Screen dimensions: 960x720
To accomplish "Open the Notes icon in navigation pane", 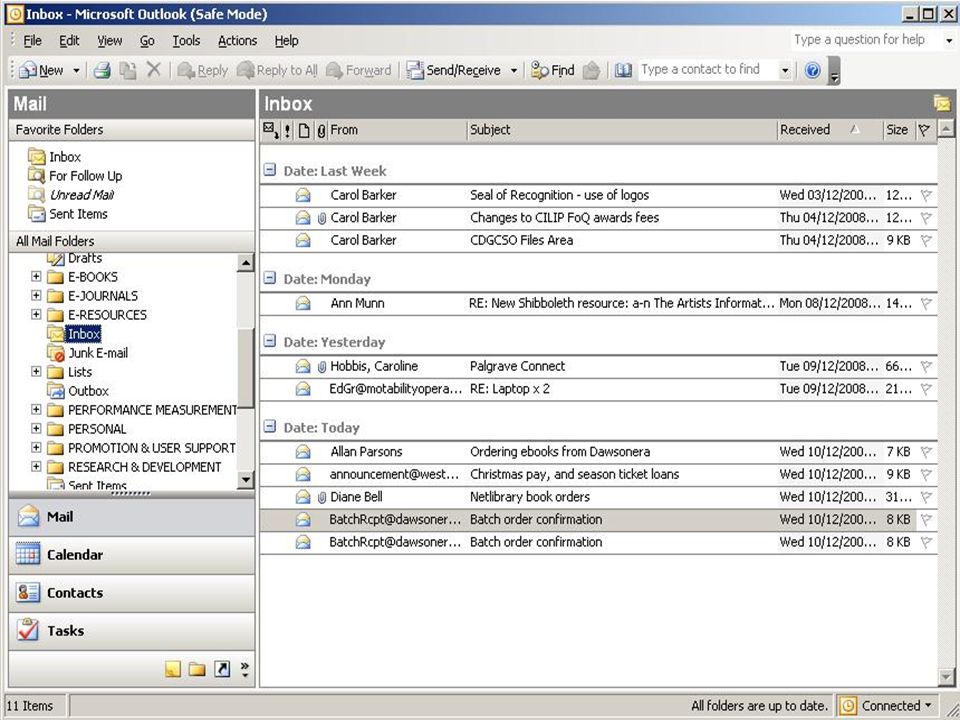I will 173,669.
